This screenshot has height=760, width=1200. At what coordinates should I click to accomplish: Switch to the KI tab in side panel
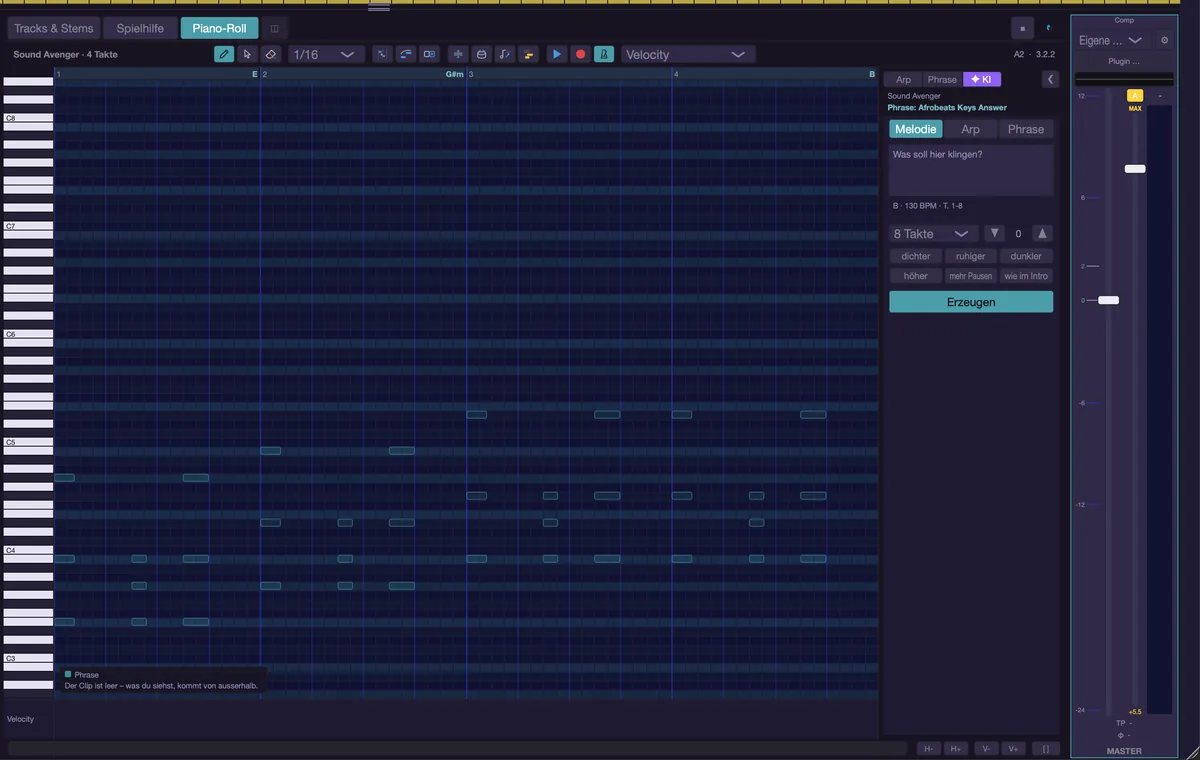pyautogui.click(x=982, y=79)
